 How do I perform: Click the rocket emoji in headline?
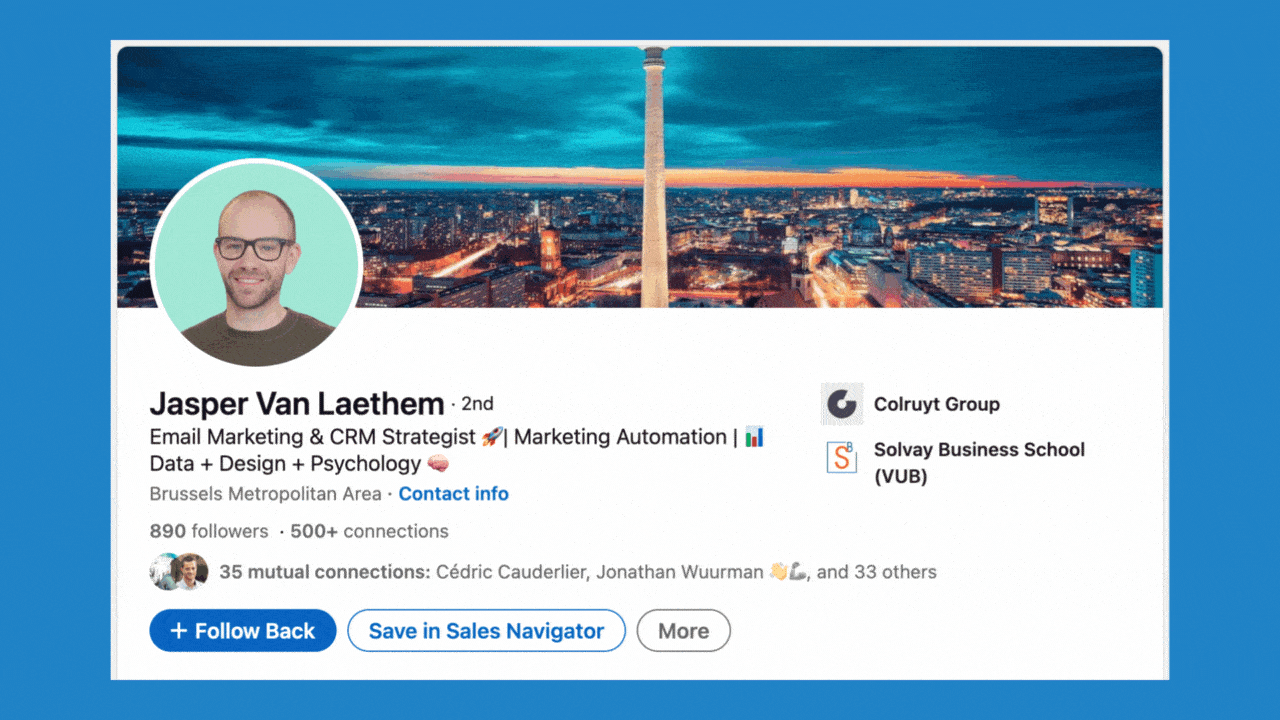[491, 437]
